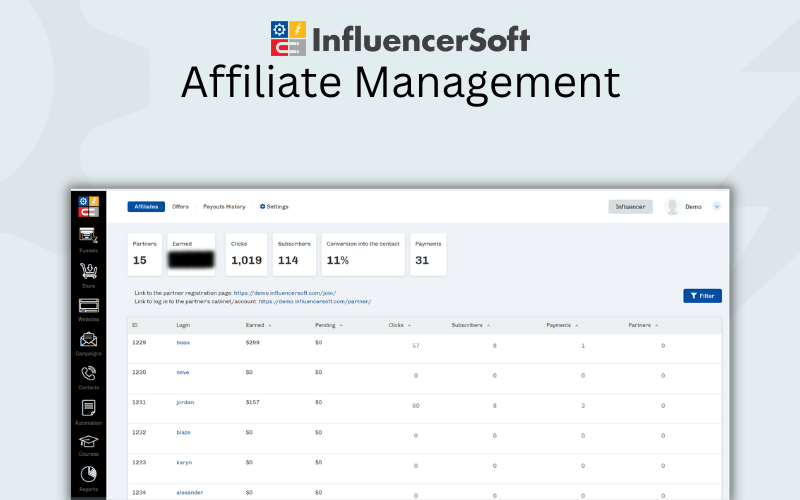Sort table by Partners column
The width and height of the screenshot is (800, 500).
point(643,326)
